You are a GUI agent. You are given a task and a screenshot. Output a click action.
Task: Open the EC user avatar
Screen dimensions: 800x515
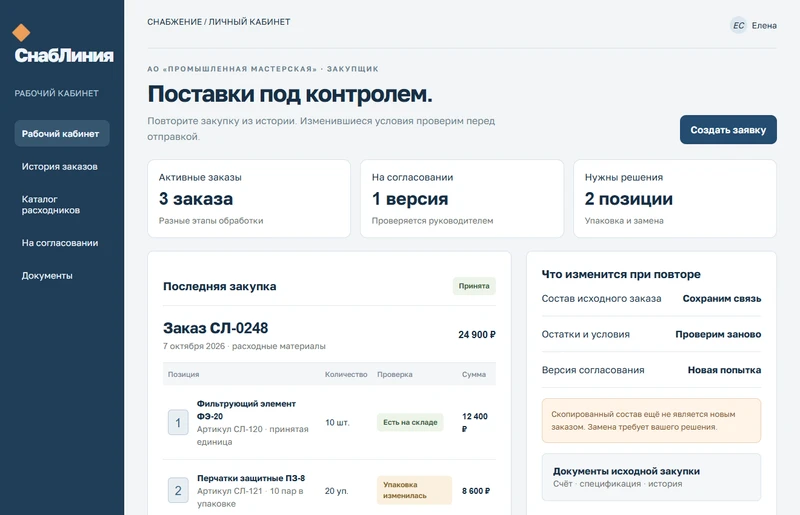point(738,26)
